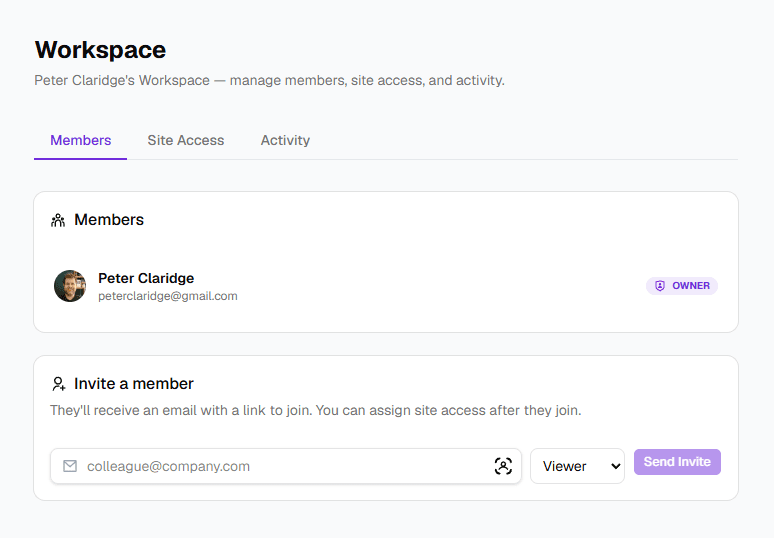Click the workspace description subtitle text
The image size is (774, 538).
(270, 80)
